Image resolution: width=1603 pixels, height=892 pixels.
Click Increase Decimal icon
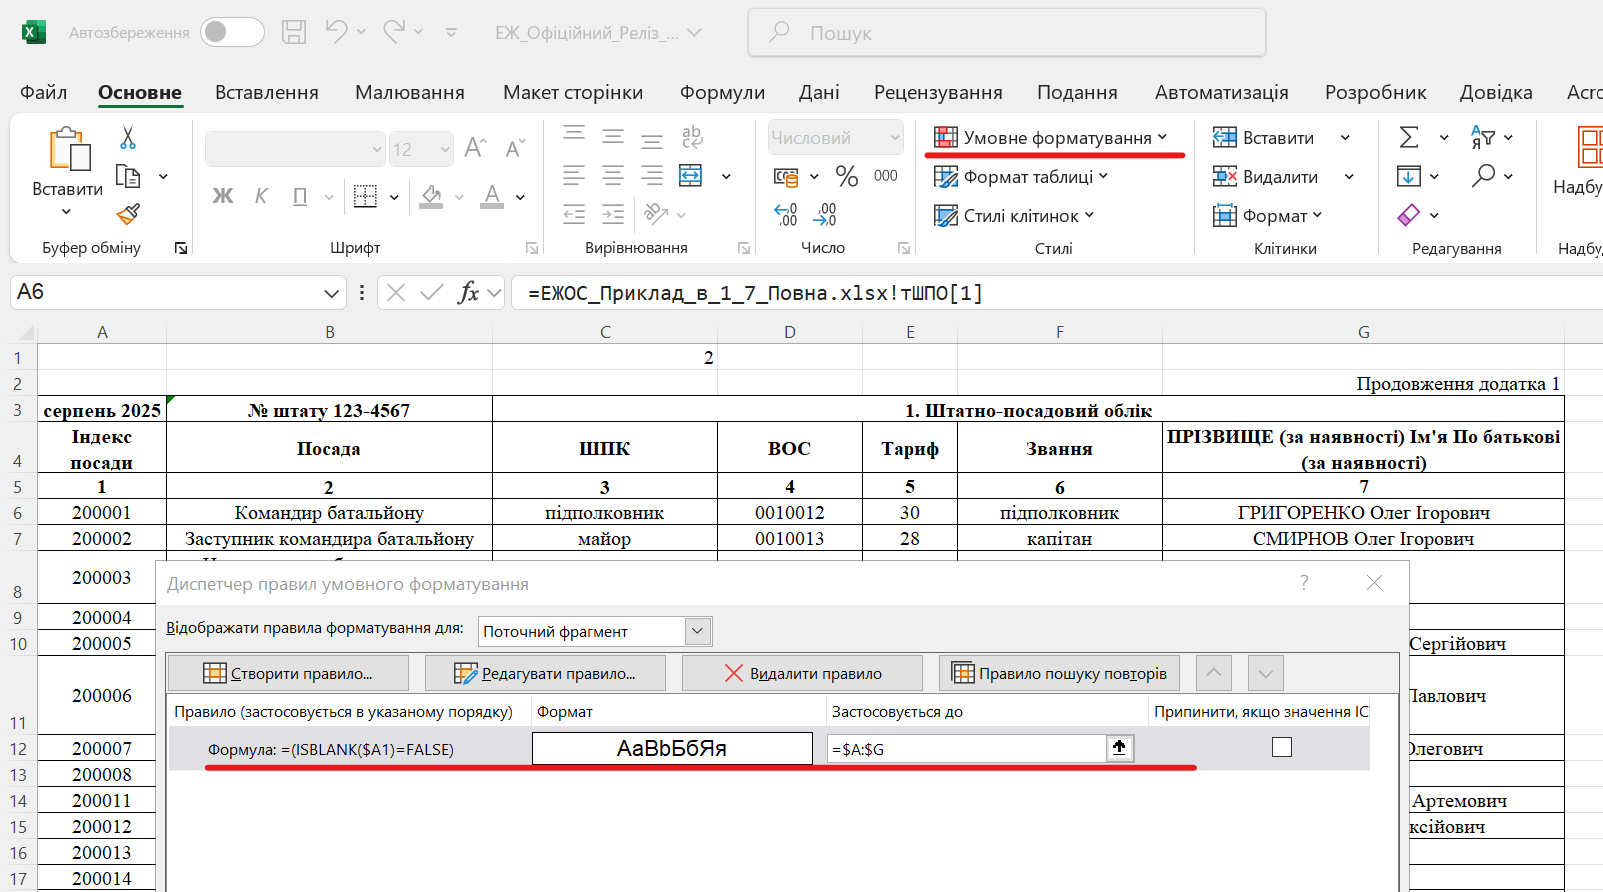click(786, 214)
